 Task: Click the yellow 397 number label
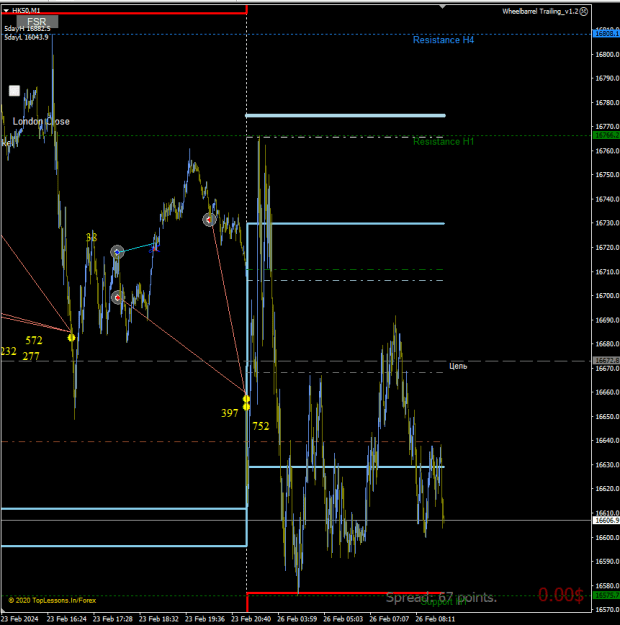[230, 413]
